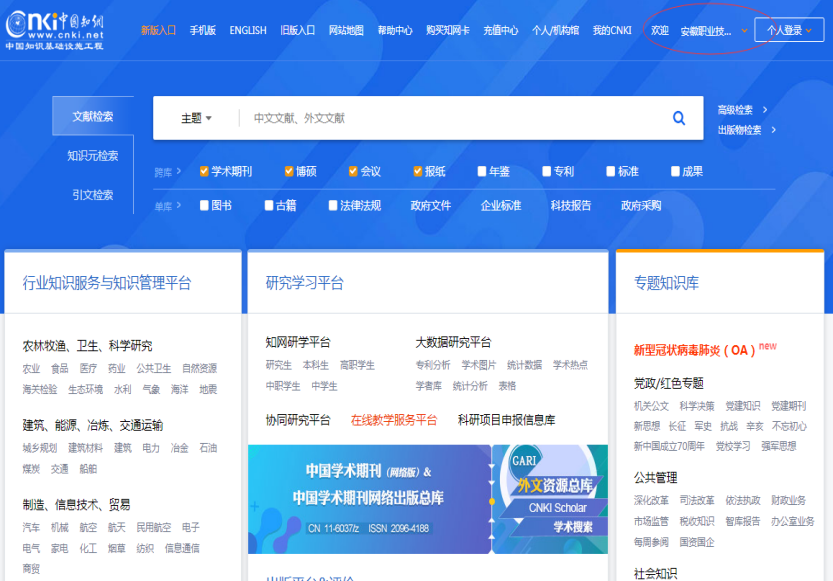The height and width of the screenshot is (581, 833).
Task: Switch to the 引文检索 tab
Action: click(92, 194)
